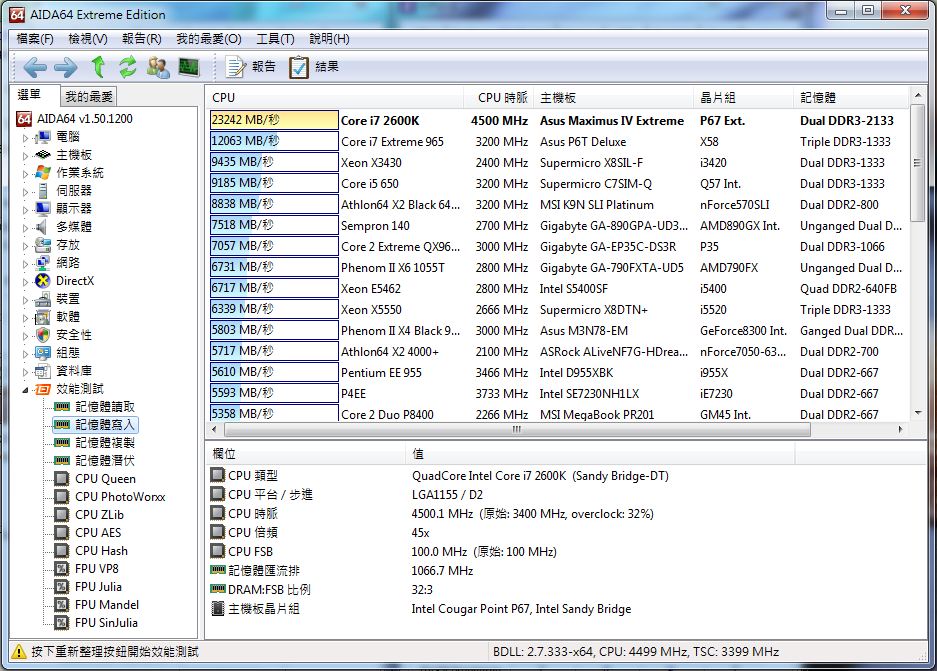The height and width of the screenshot is (671, 937).
Task: Click the Users toolbar icon
Action: (x=158, y=67)
